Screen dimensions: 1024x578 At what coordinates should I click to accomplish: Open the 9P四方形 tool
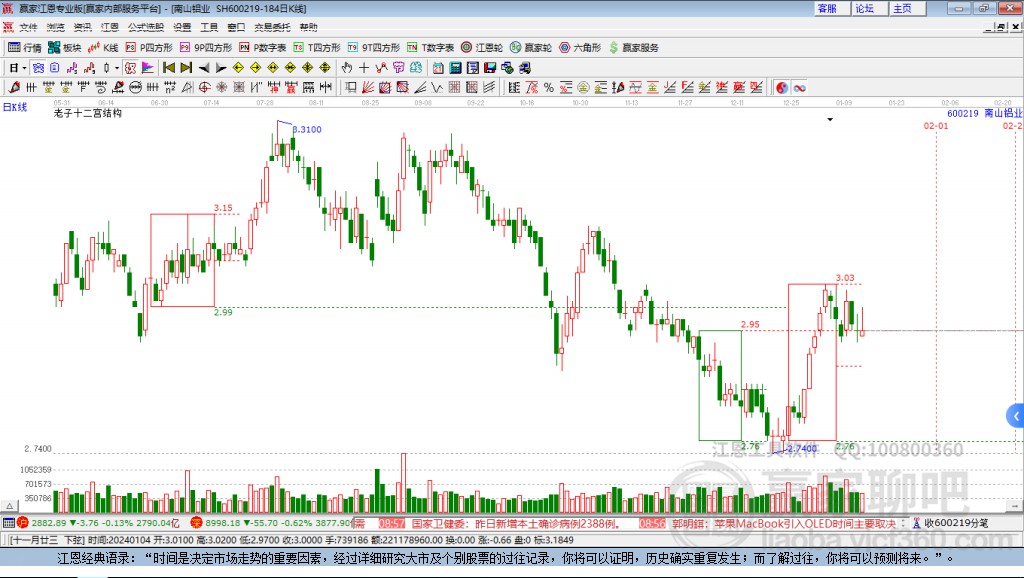206,48
